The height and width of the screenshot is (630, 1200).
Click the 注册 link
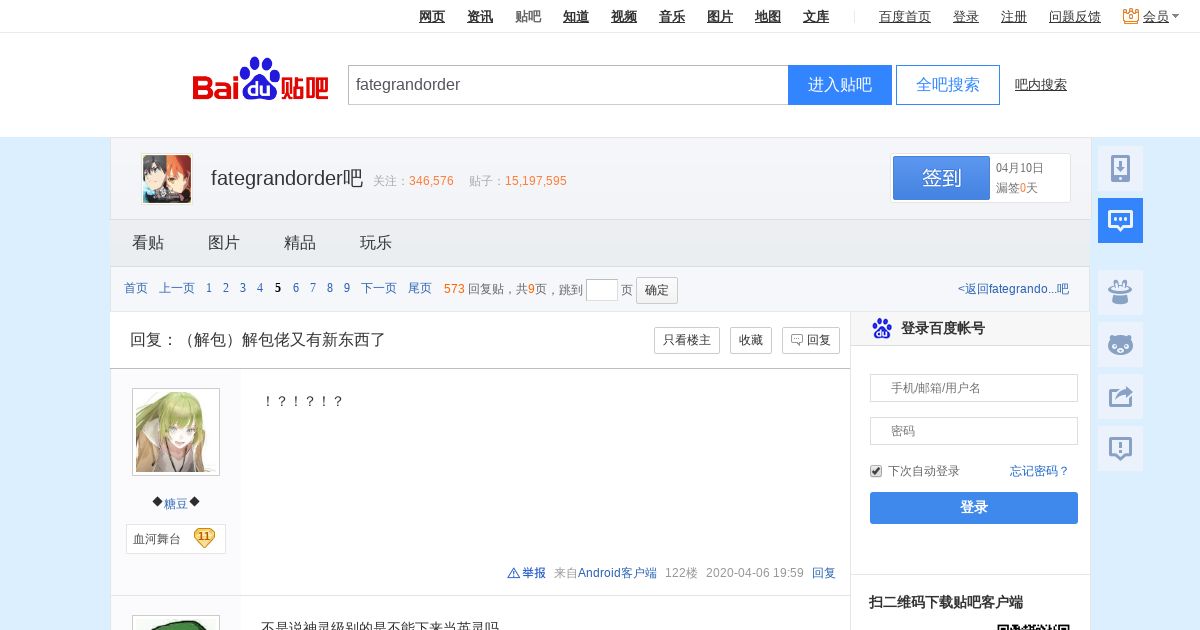[1014, 16]
